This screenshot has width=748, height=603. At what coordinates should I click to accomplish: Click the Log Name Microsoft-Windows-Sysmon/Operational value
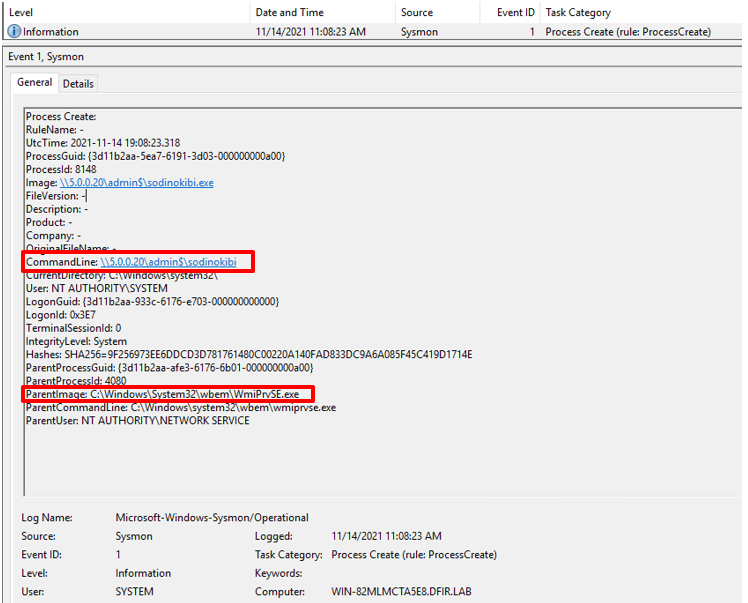pyautogui.click(x=212, y=518)
